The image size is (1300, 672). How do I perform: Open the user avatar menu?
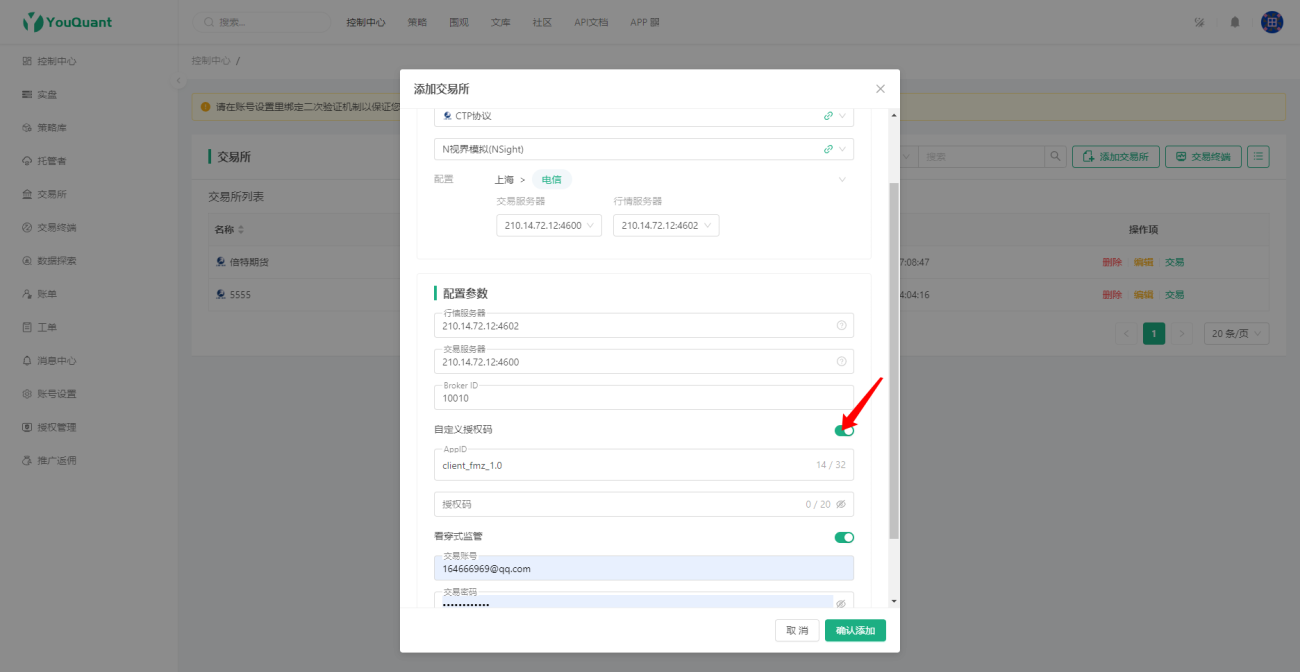point(1272,22)
